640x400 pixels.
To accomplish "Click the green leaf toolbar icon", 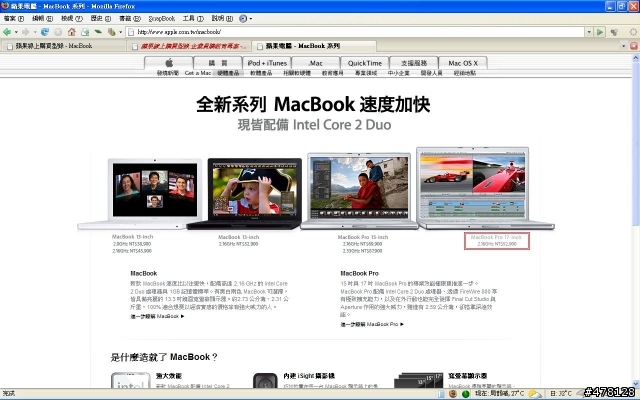I will click(x=98, y=31).
